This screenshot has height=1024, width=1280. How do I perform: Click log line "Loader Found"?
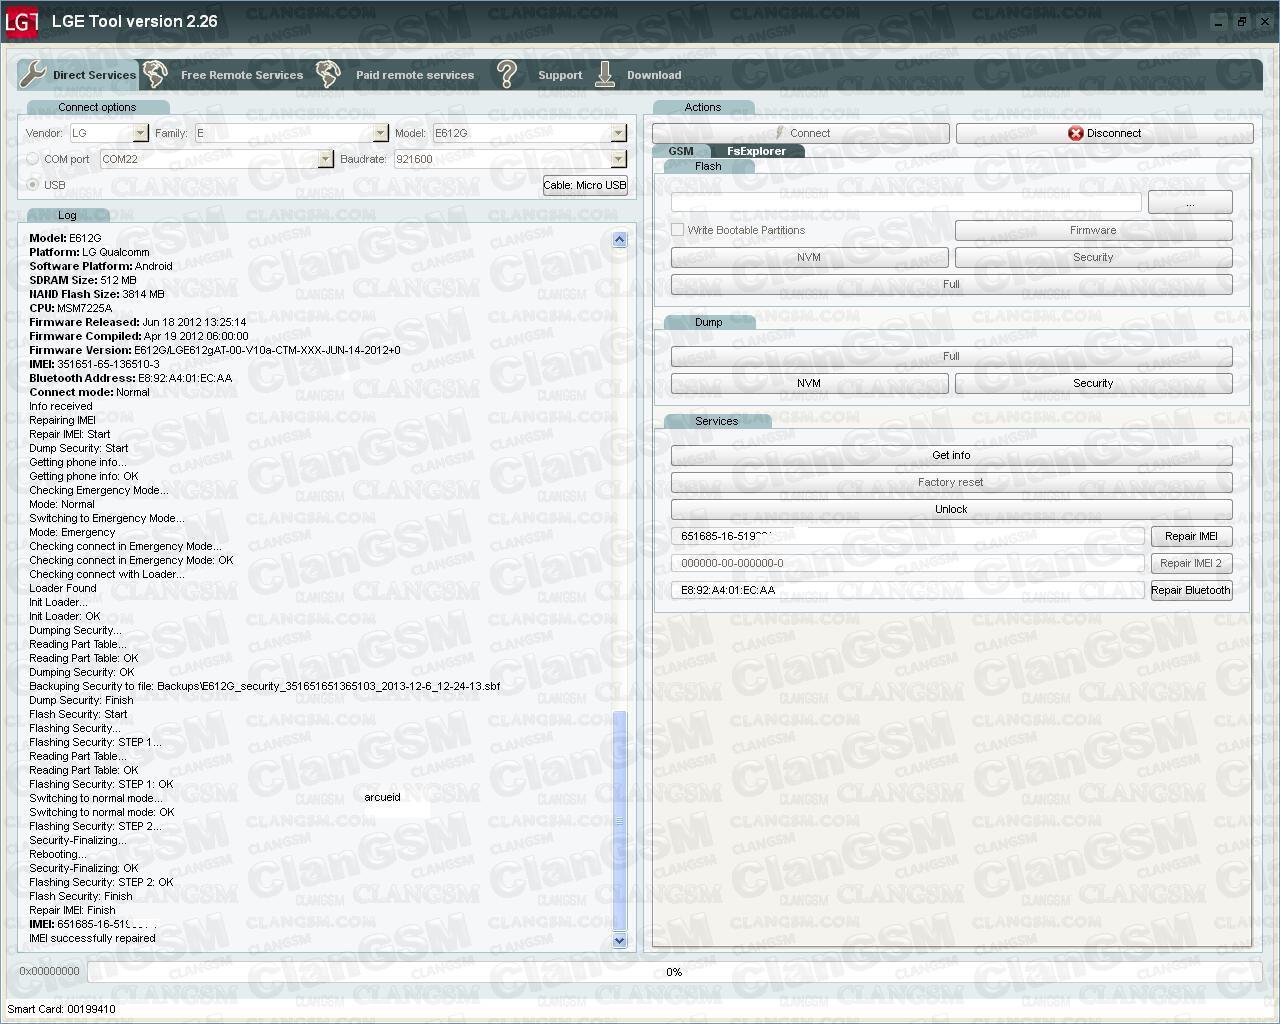click(x=63, y=588)
